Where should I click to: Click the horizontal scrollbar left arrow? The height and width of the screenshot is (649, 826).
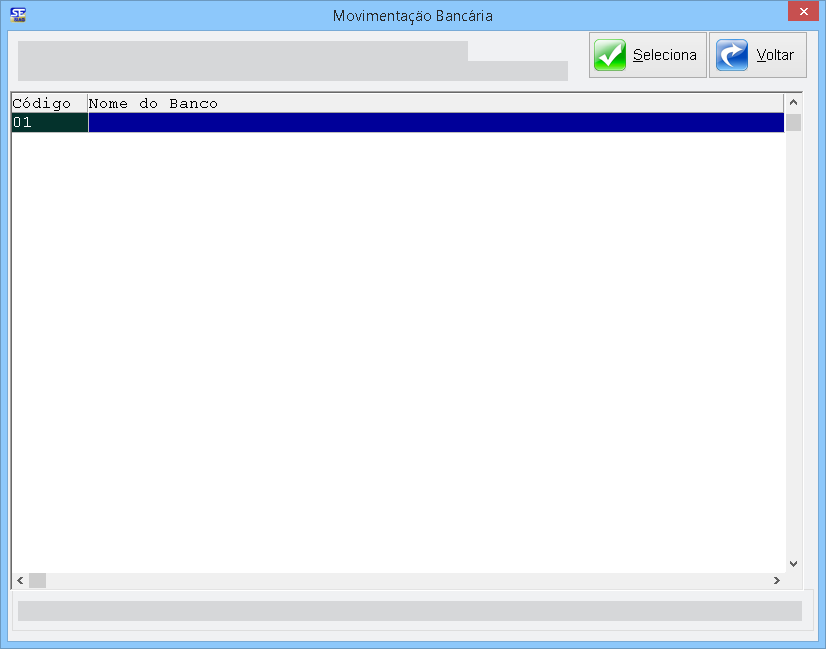pyautogui.click(x=18, y=581)
